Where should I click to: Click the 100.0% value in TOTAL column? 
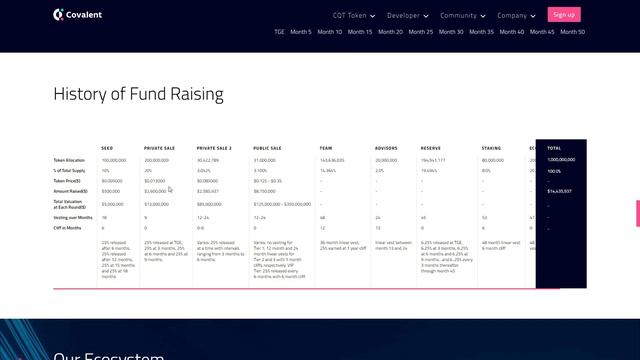[x=554, y=171]
